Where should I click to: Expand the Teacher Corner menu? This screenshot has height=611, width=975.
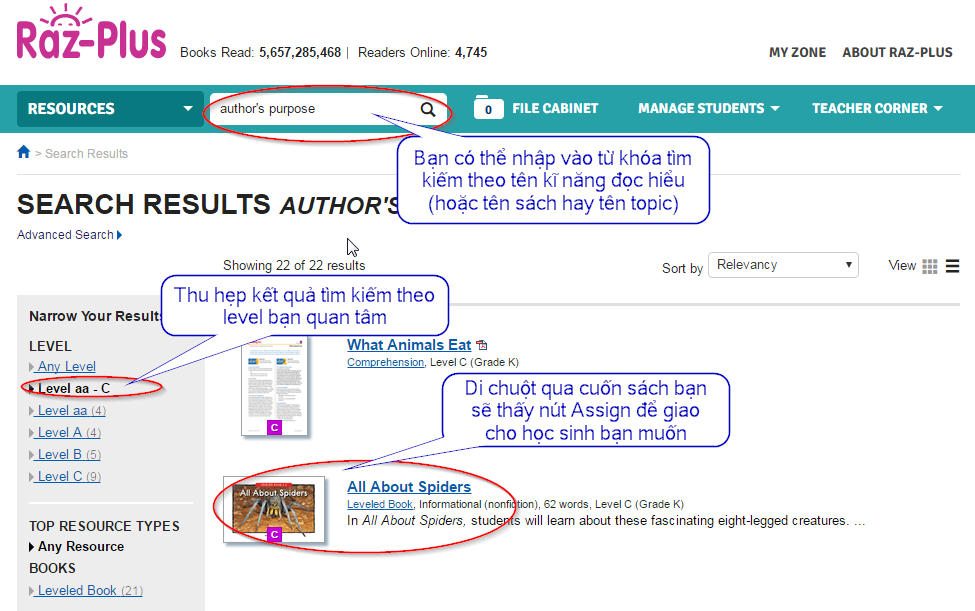pyautogui.click(x=876, y=109)
